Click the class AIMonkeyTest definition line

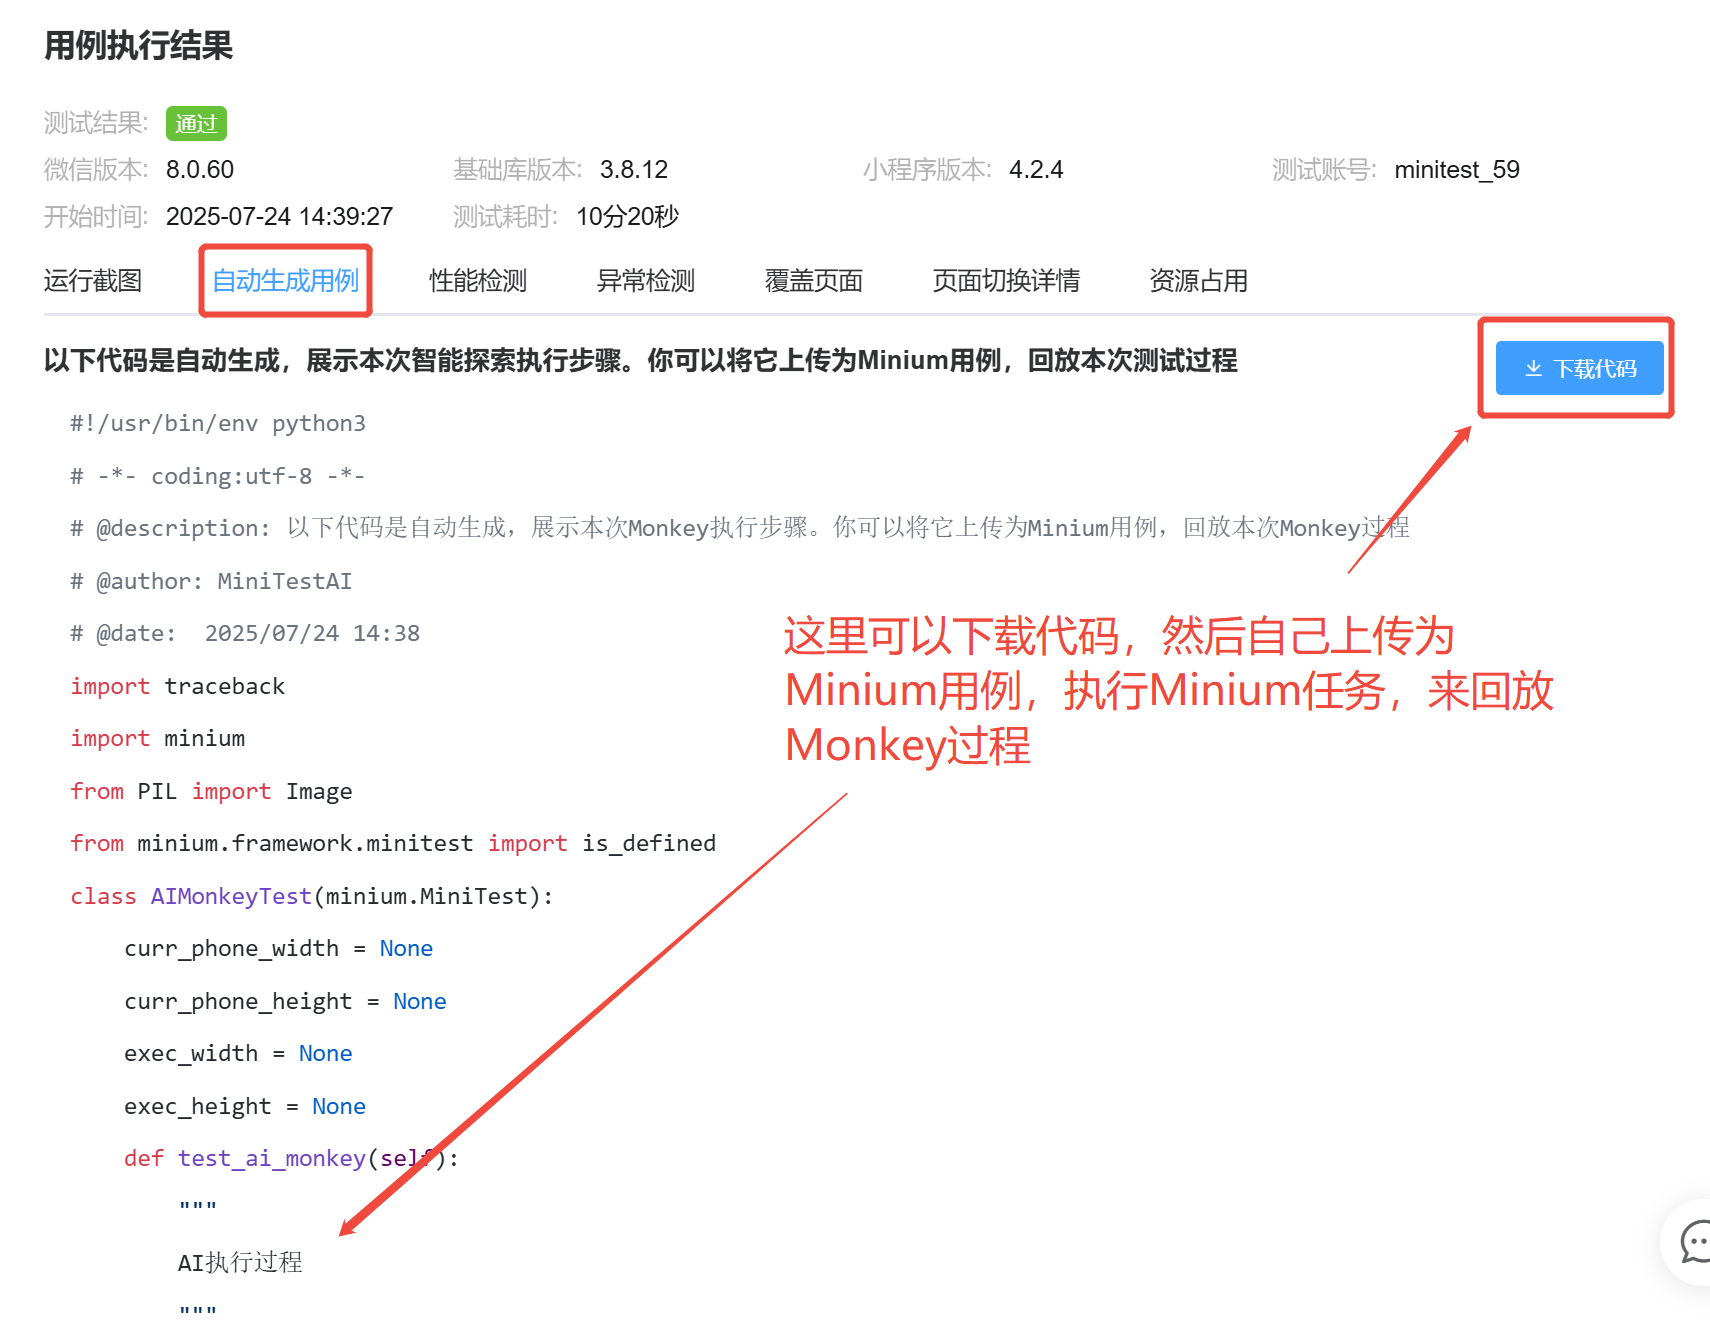pos(312,896)
